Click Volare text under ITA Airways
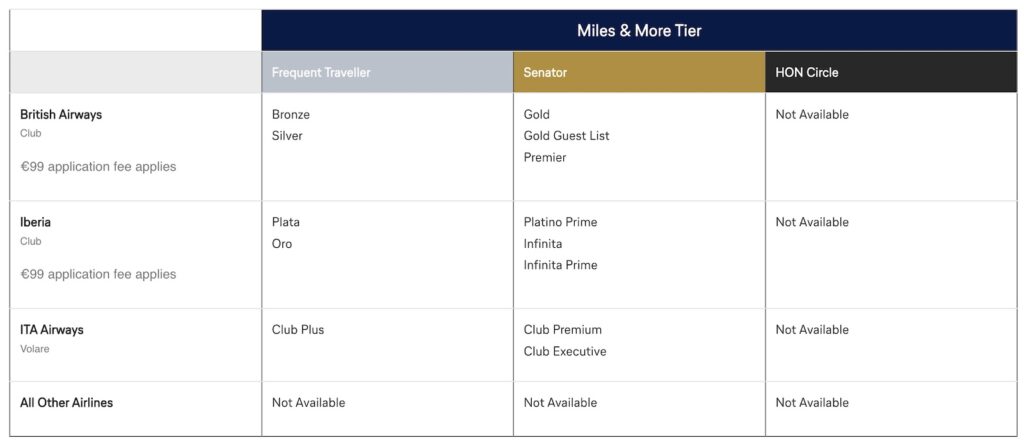 35,349
